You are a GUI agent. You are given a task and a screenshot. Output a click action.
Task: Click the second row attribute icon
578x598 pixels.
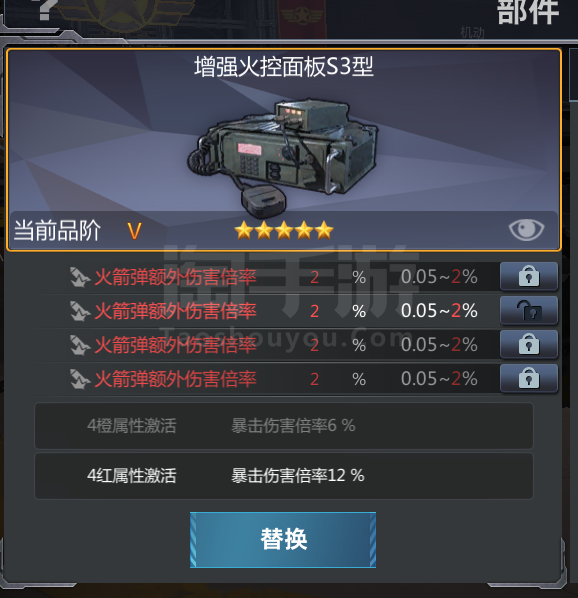pos(80,311)
